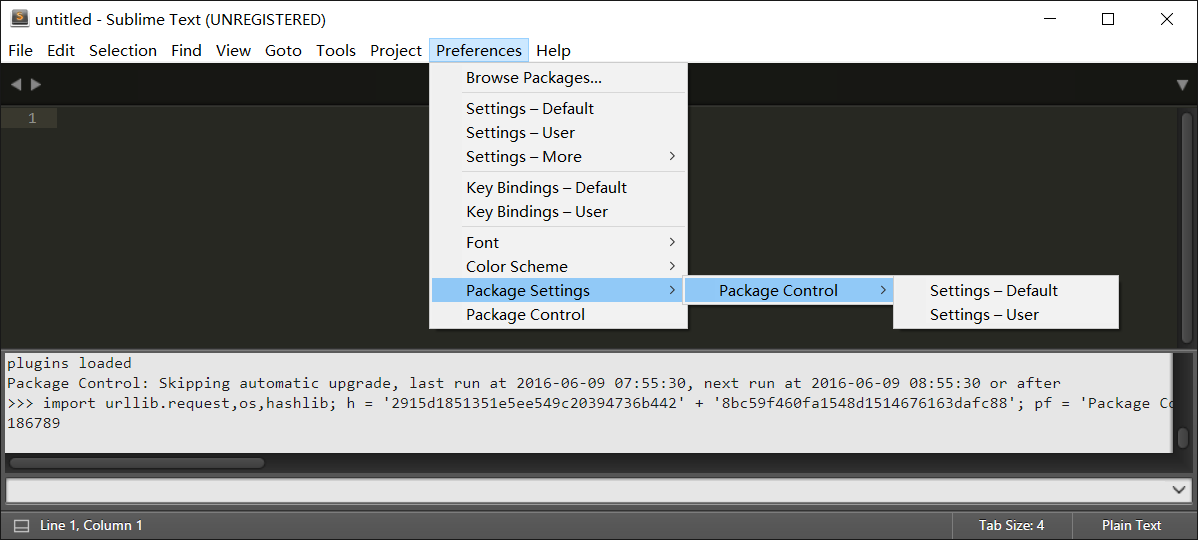The image size is (1198, 540).
Task: Close the Preferences menu via its title
Action: point(479,50)
